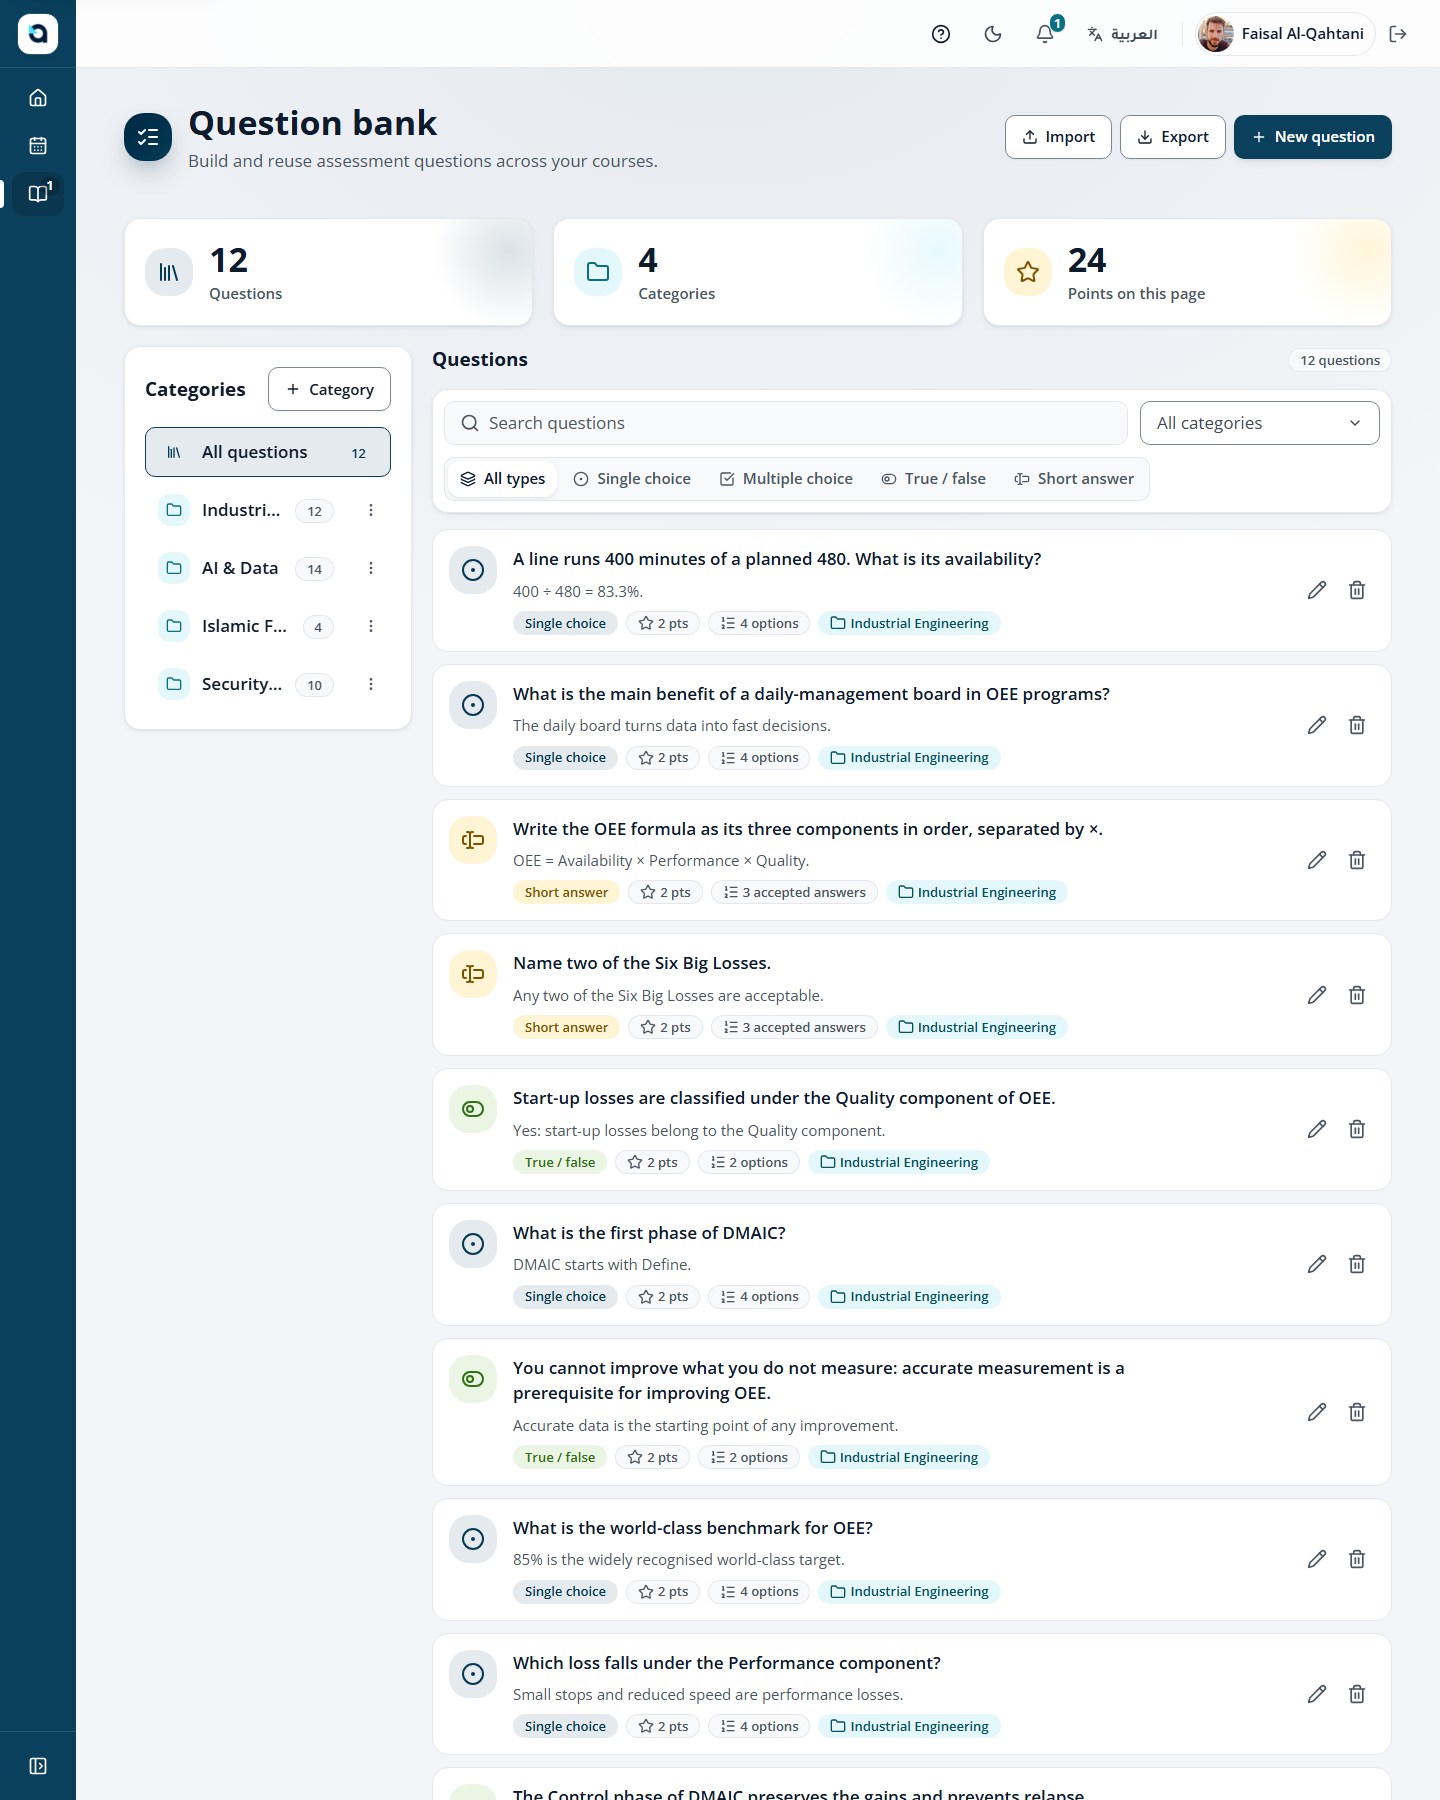The width and height of the screenshot is (1440, 1800).
Task: Edit the daily-management board question
Action: [1317, 725]
